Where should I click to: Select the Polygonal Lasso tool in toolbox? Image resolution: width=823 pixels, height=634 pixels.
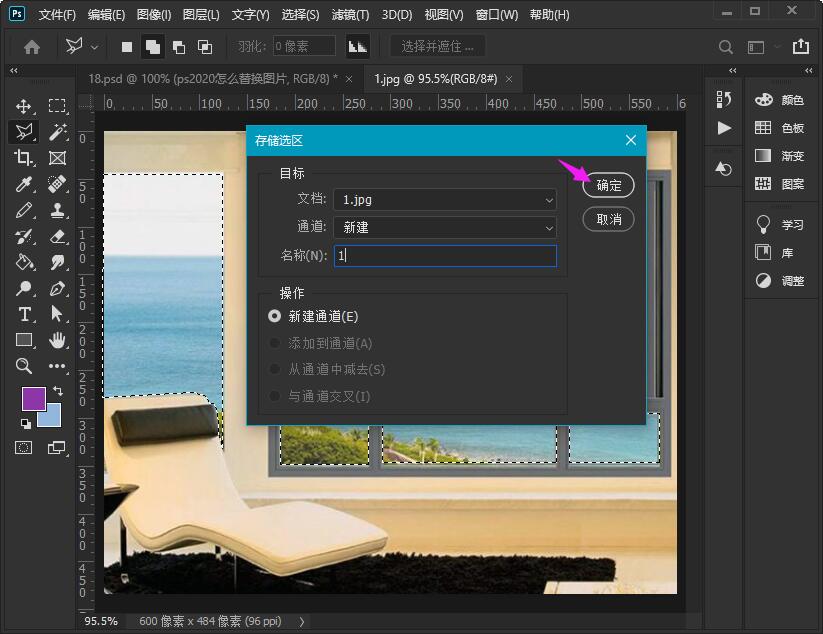pyautogui.click(x=24, y=132)
